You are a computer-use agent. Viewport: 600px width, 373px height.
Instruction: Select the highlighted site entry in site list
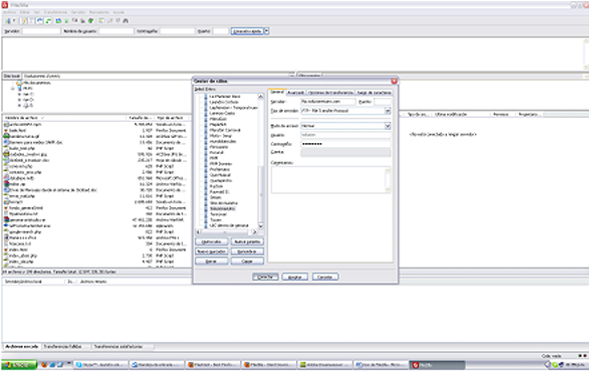coord(223,209)
